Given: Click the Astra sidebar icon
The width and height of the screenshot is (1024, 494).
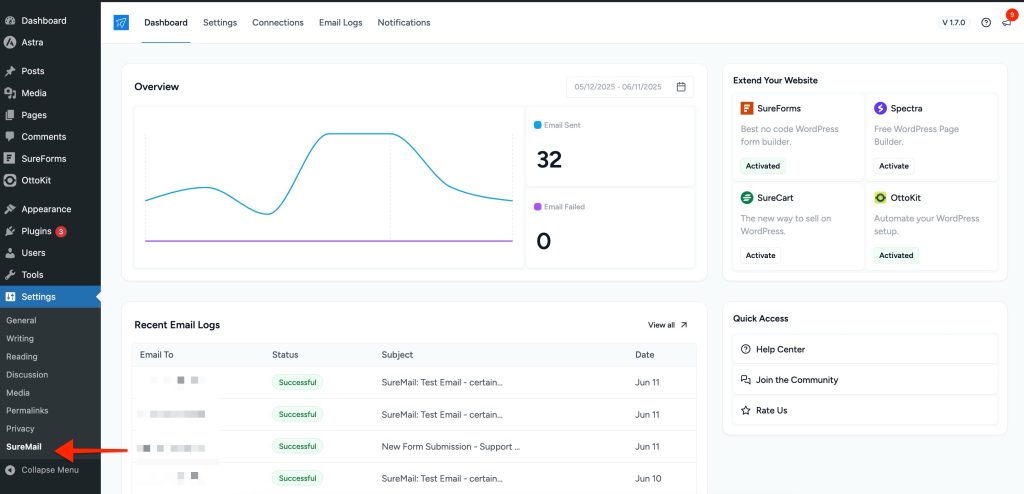Looking at the screenshot, I should pos(10,42).
